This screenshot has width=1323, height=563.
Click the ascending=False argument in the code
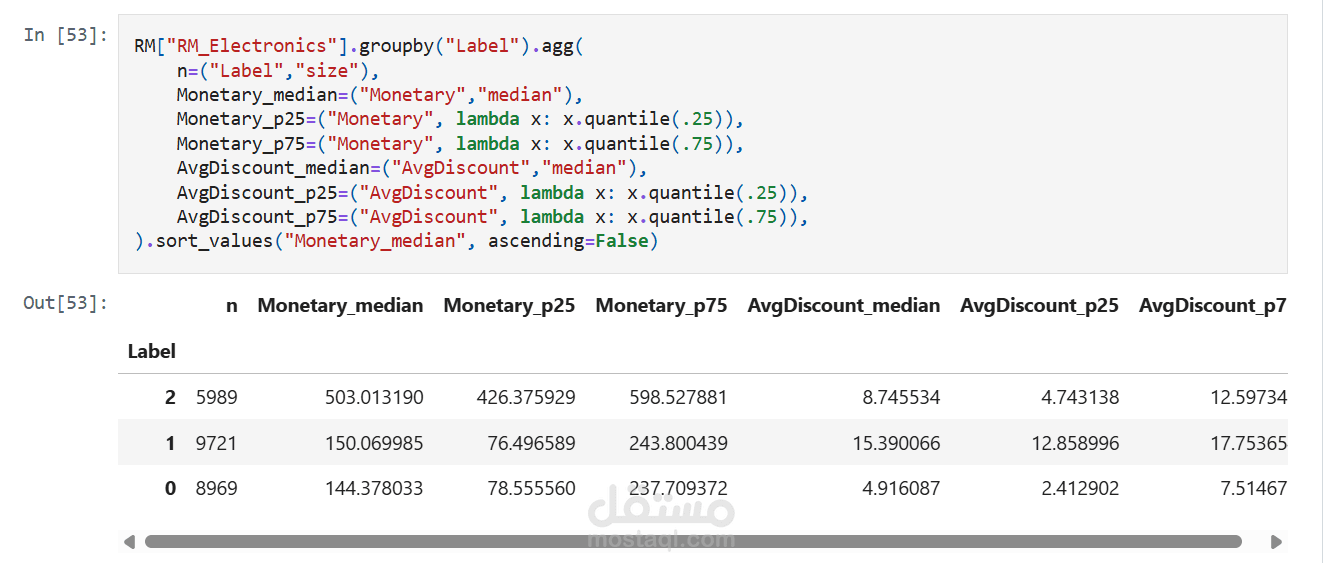568,241
